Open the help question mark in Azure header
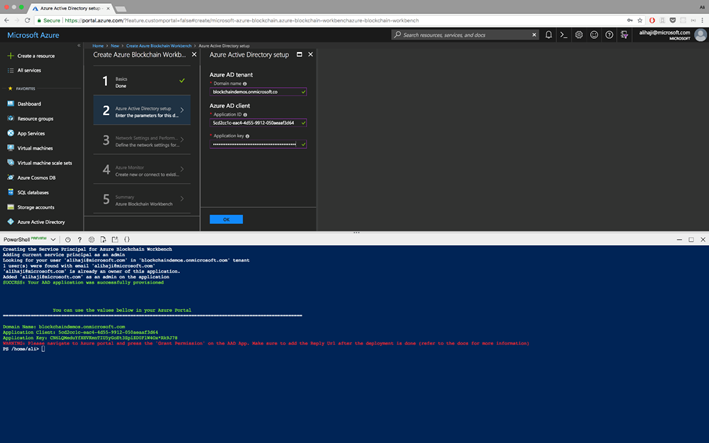 click(609, 35)
